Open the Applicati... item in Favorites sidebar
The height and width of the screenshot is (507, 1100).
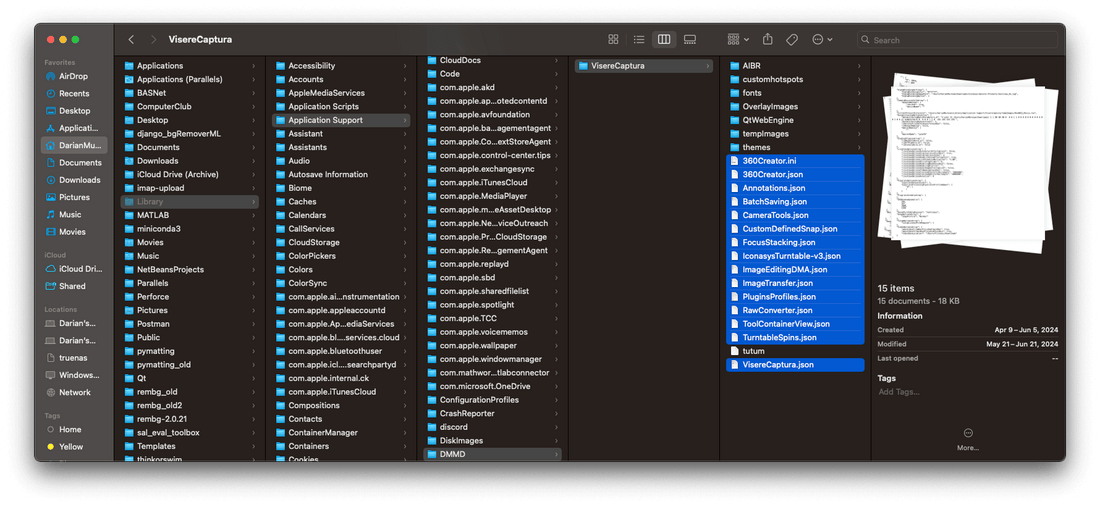tap(74, 128)
